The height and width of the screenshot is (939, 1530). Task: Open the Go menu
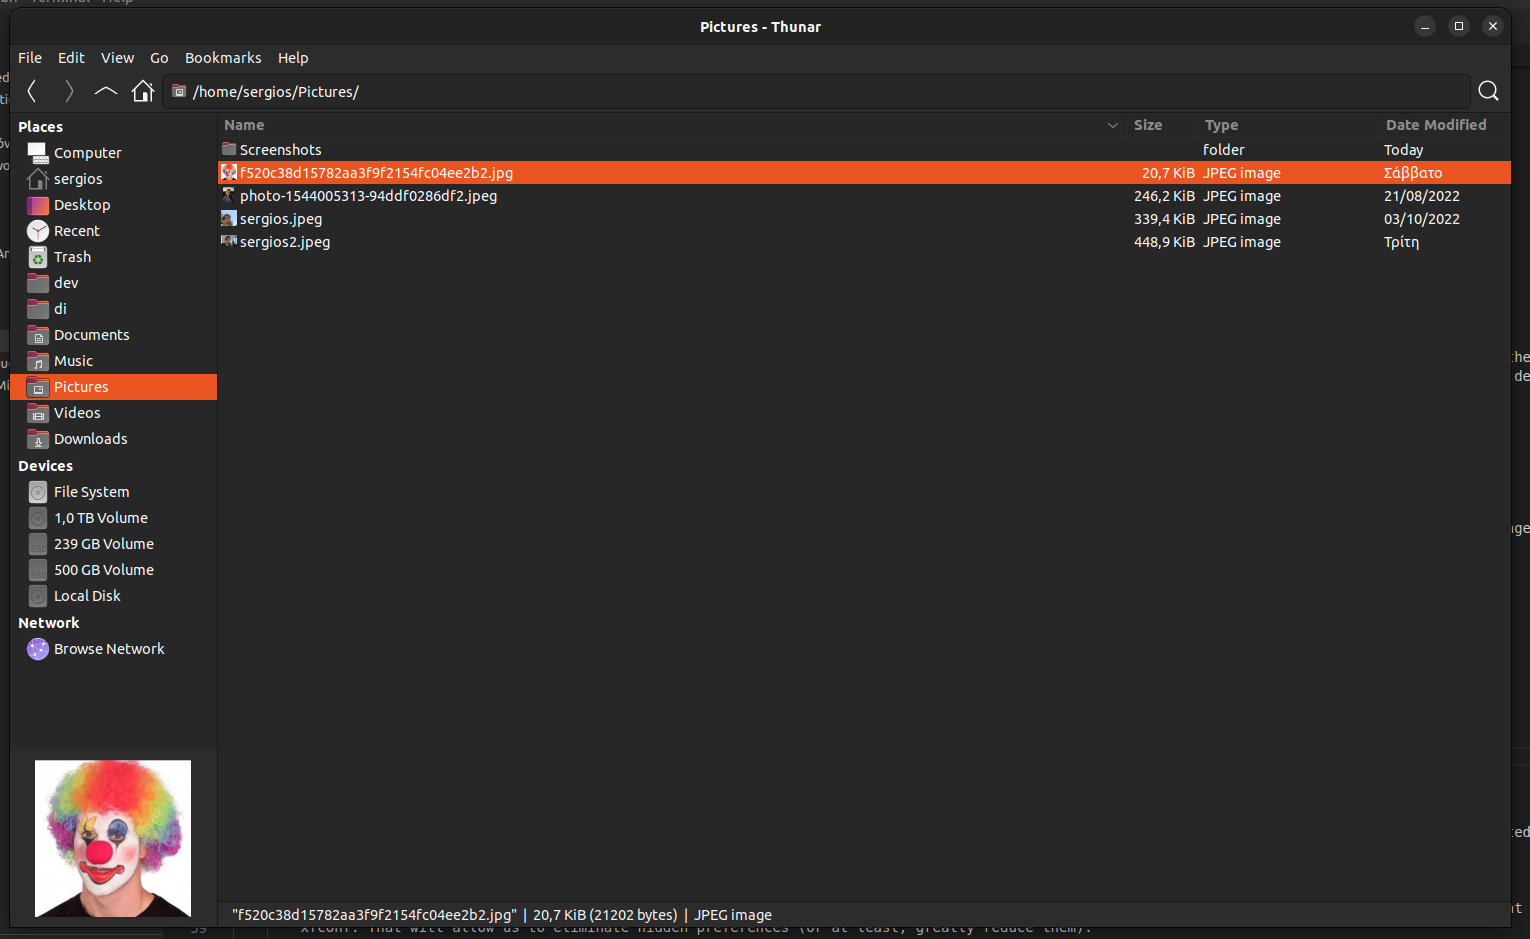[x=159, y=58]
